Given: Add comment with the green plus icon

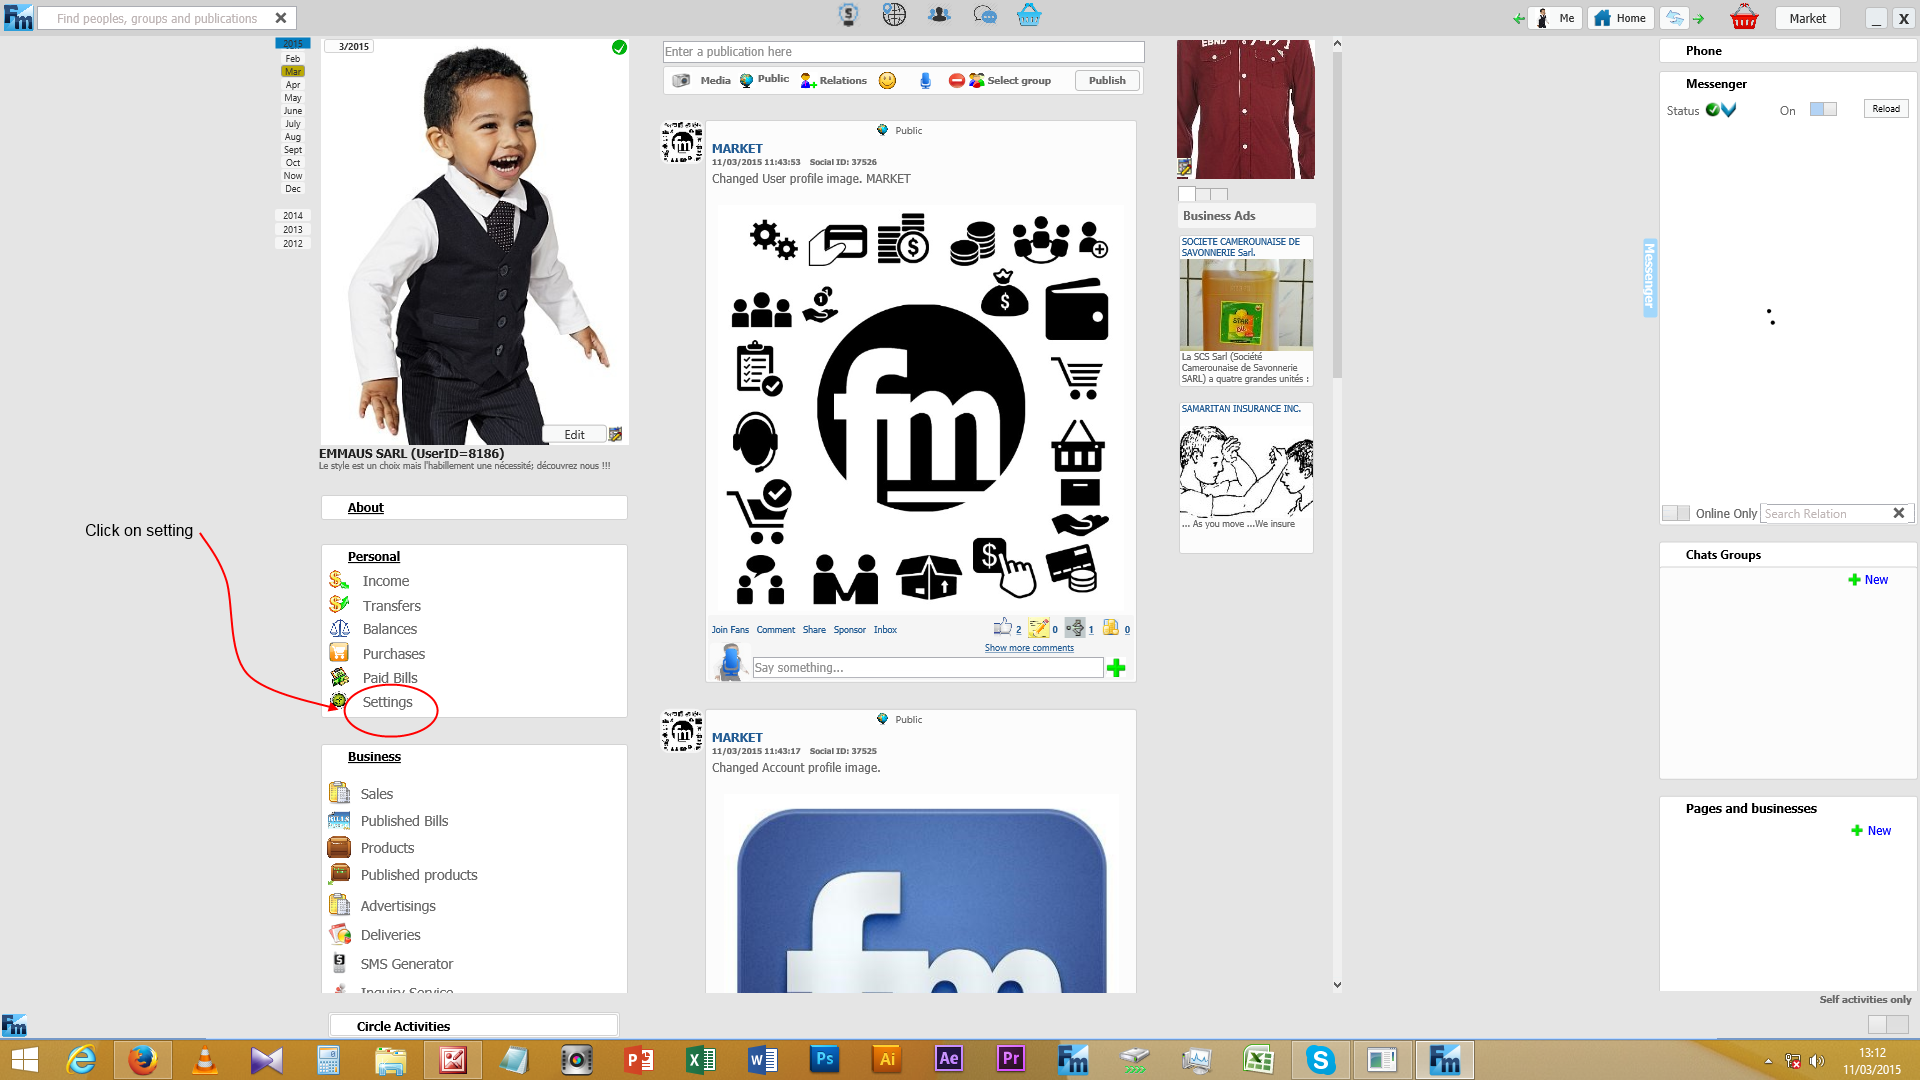Looking at the screenshot, I should (x=1116, y=668).
